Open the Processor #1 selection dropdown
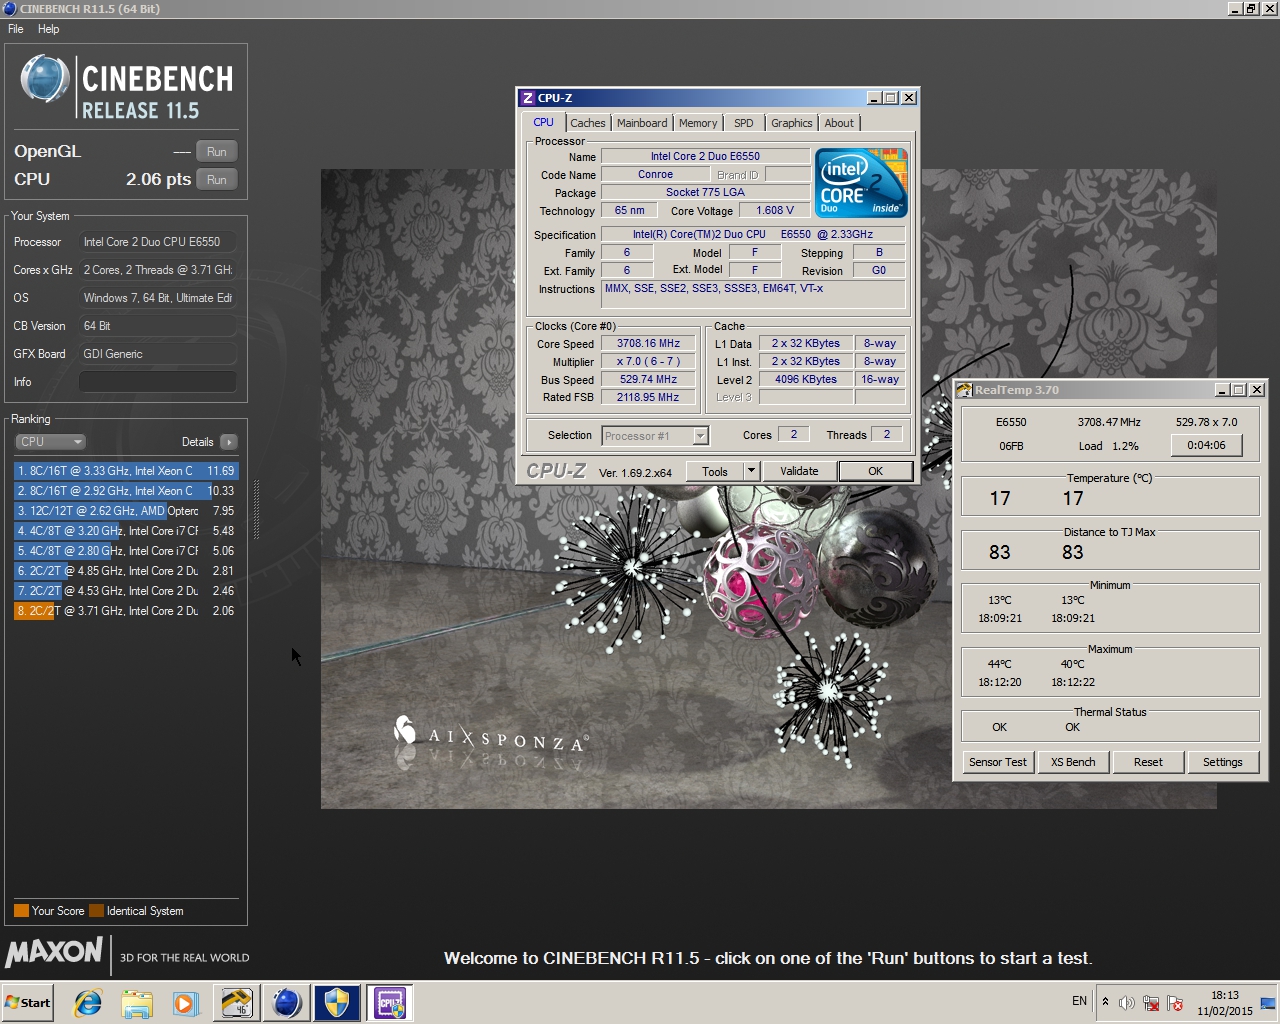The width and height of the screenshot is (1280, 1024). [655, 436]
